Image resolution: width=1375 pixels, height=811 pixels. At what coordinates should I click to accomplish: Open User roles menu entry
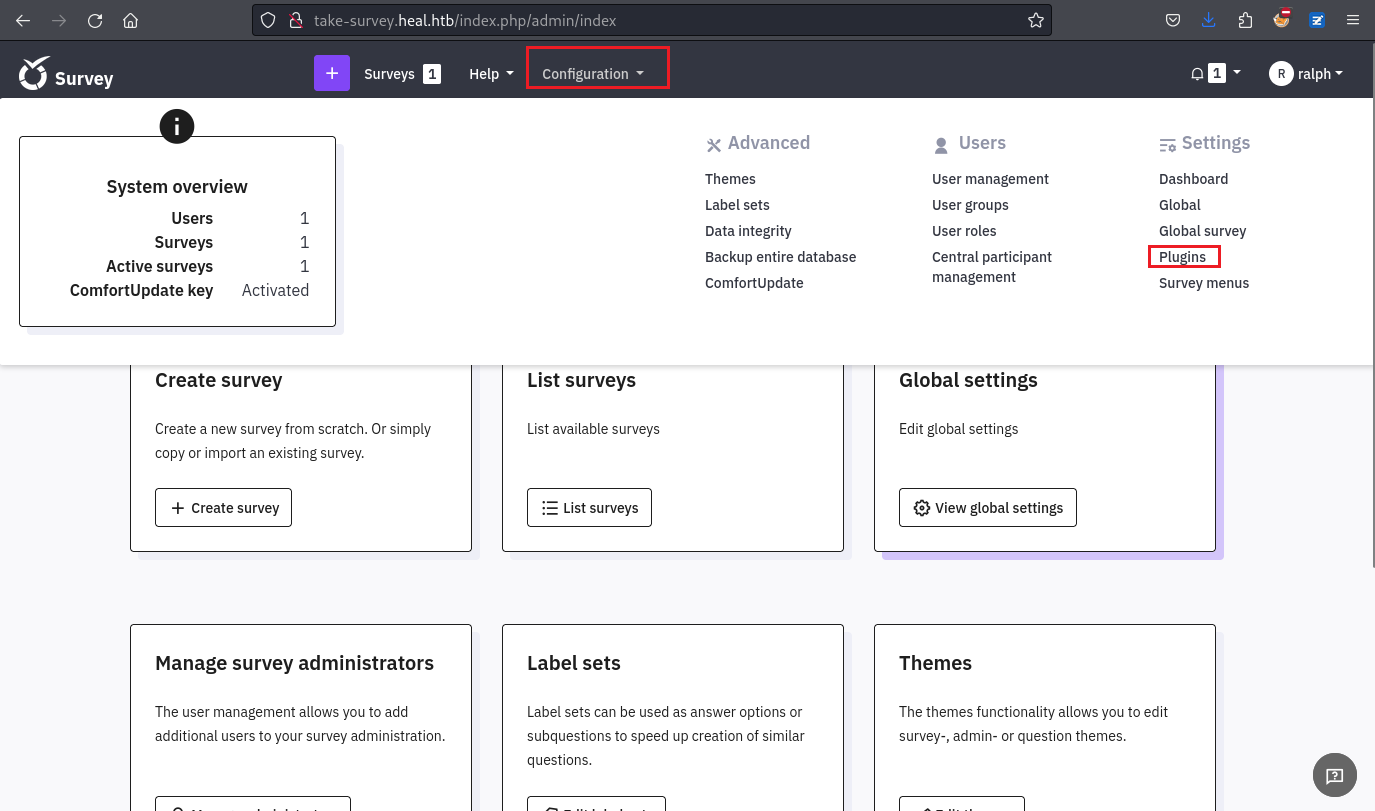[x=964, y=231]
